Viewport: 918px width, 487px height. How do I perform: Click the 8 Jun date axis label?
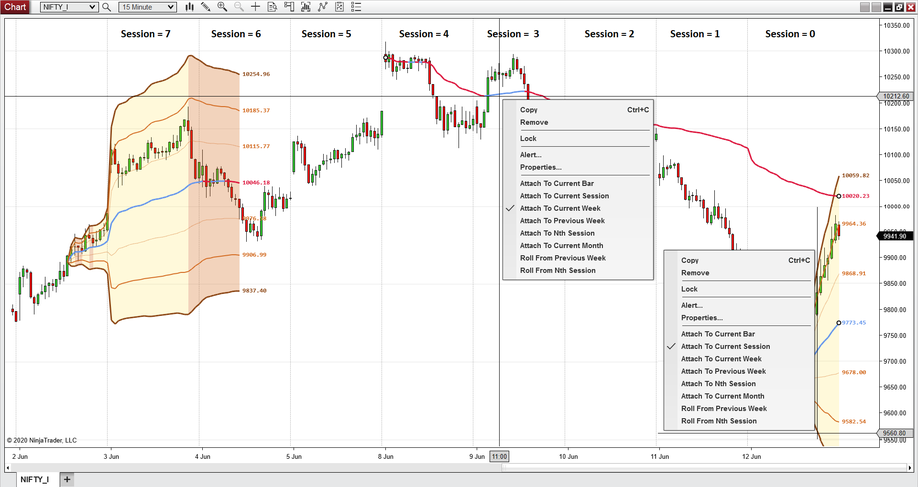pos(385,457)
